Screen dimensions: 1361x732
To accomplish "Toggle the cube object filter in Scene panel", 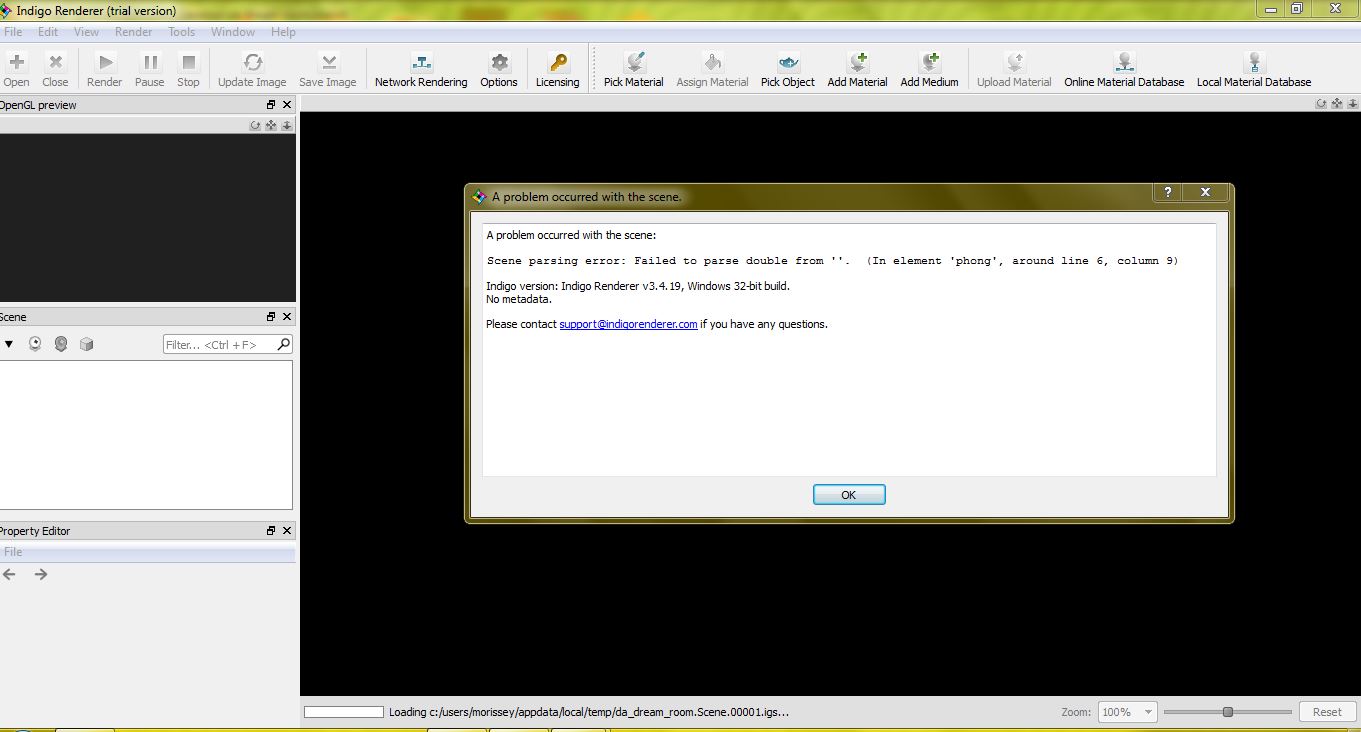I will (86, 344).
